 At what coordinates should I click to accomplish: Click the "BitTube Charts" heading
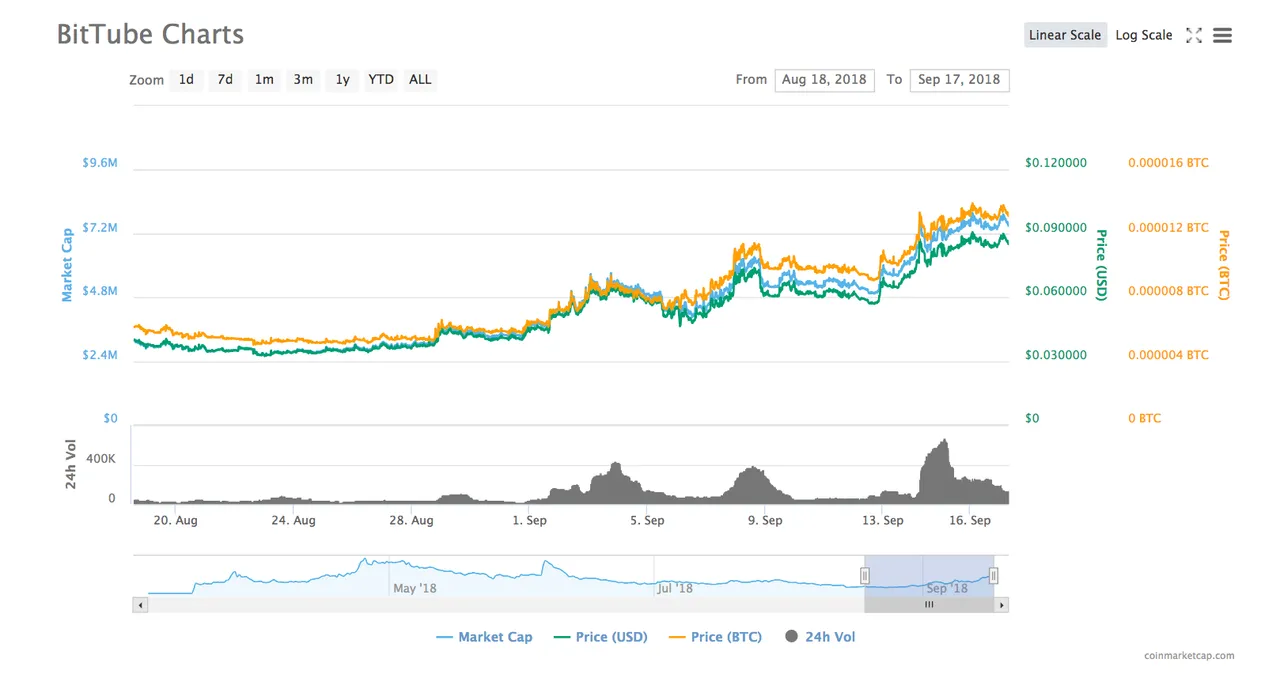150,34
